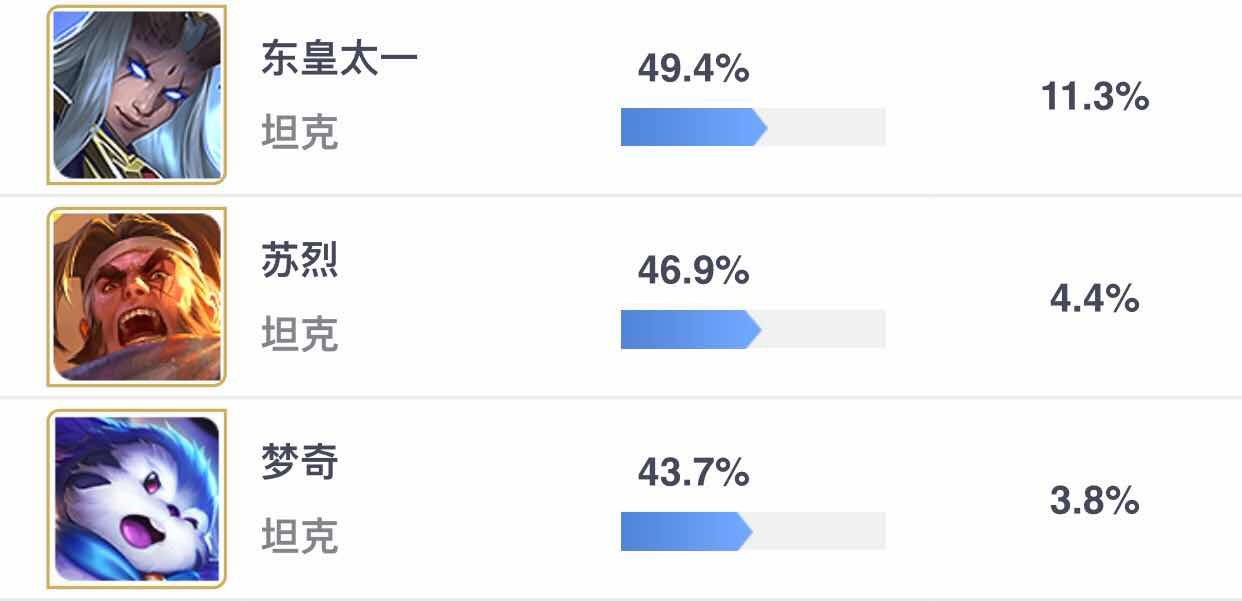The width and height of the screenshot is (1242, 601).
Task: Click the progress bar under 43.7%
Action: [x=753, y=531]
